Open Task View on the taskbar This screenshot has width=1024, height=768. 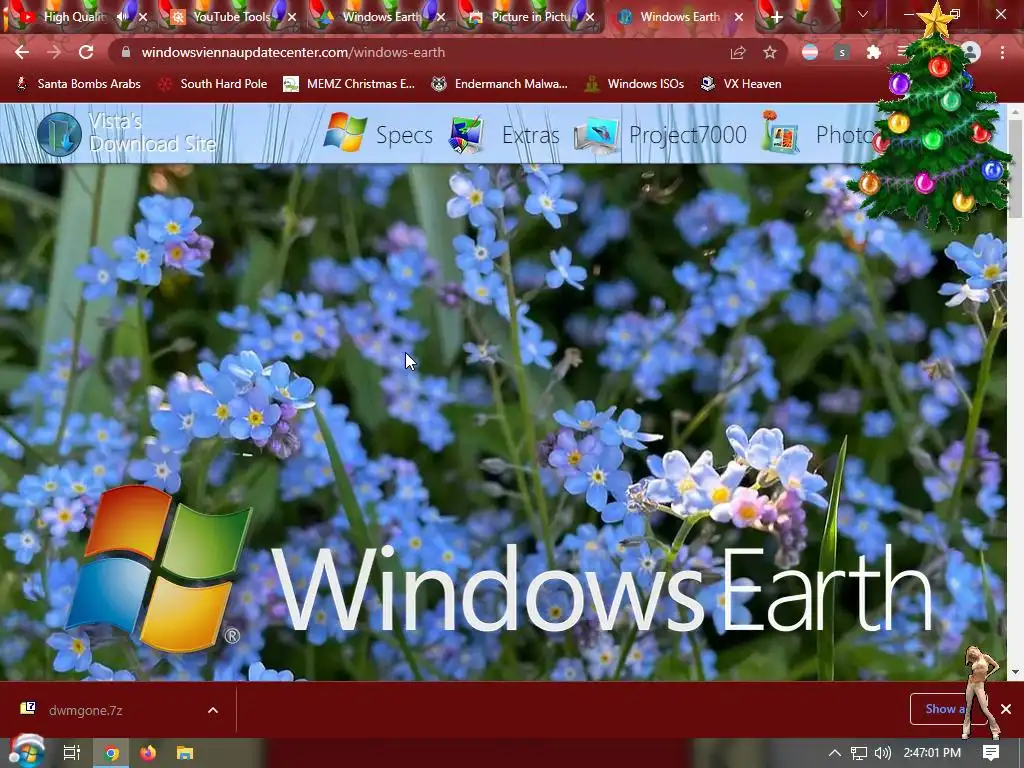(x=71, y=753)
